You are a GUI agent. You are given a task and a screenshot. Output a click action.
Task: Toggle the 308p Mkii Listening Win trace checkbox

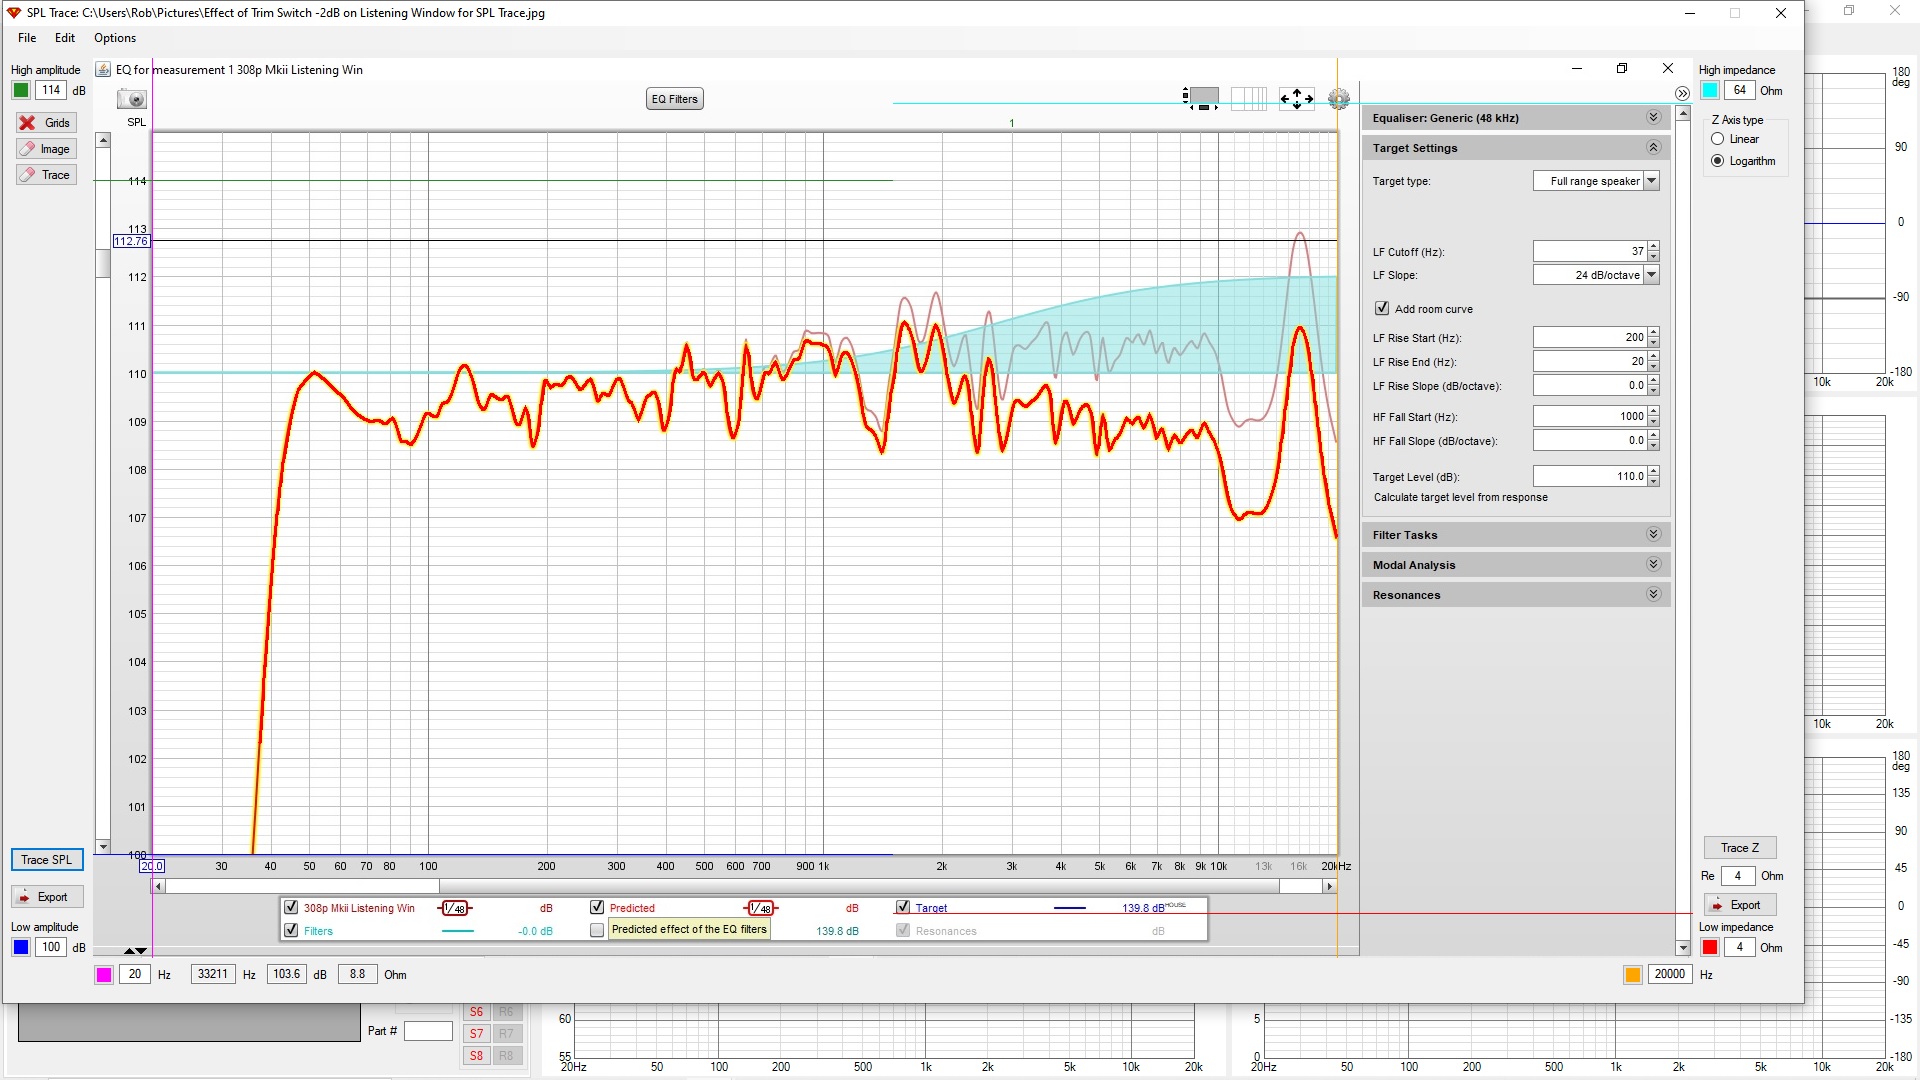291,907
